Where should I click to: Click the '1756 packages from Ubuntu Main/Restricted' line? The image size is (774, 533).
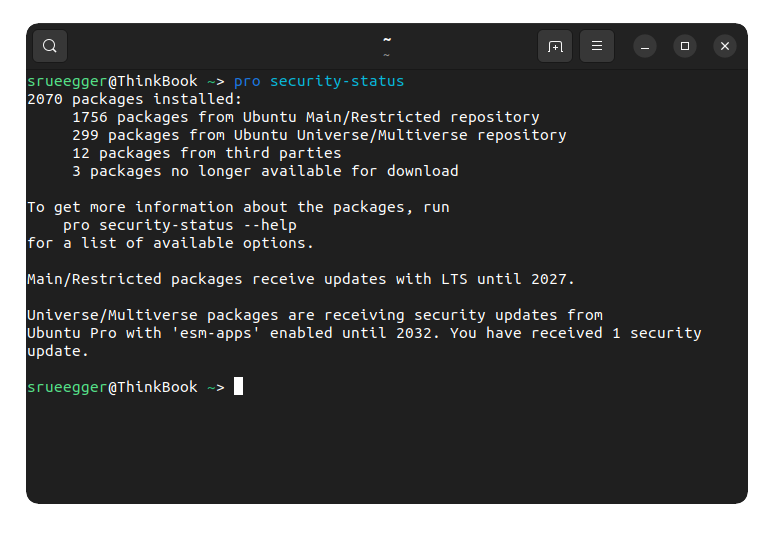click(306, 117)
